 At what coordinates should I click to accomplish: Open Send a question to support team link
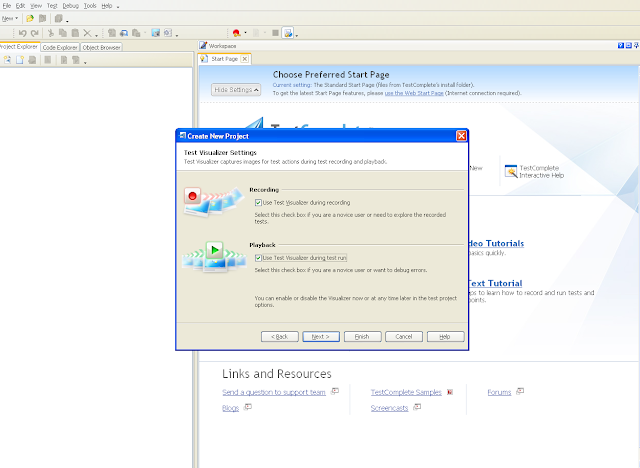274,392
